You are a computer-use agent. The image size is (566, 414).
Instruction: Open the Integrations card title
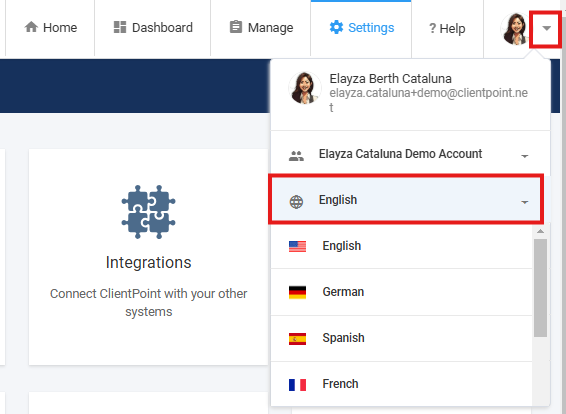pos(148,262)
